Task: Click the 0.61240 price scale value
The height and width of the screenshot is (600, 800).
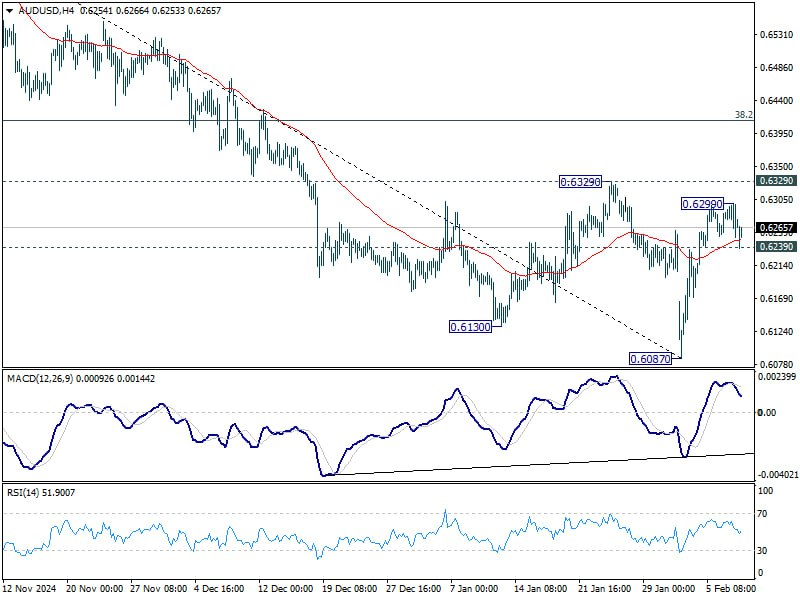Action: (x=777, y=332)
